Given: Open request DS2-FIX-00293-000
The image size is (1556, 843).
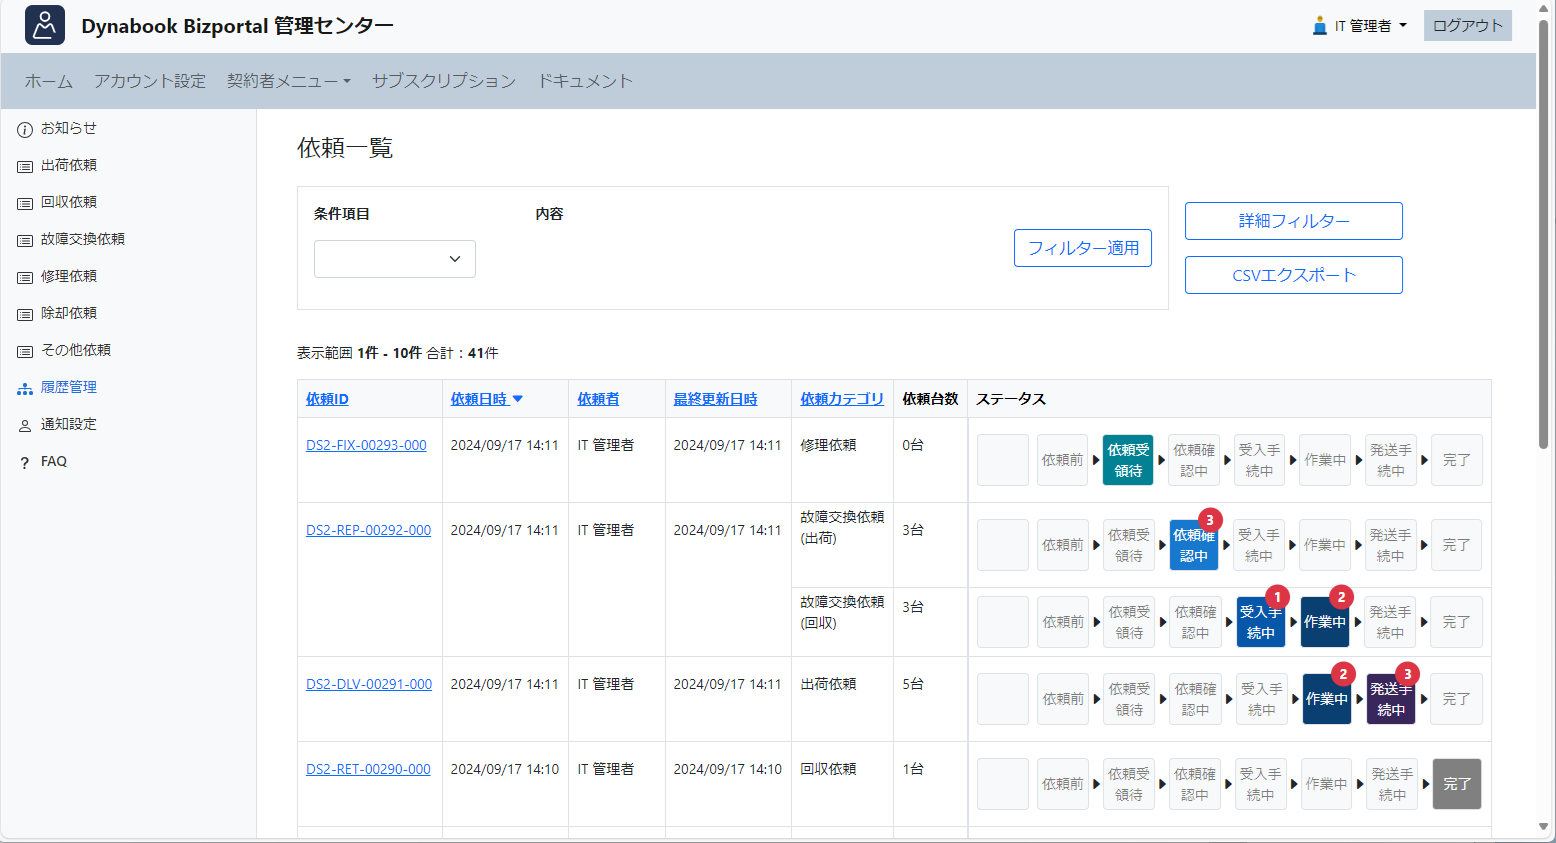Looking at the screenshot, I should (366, 445).
